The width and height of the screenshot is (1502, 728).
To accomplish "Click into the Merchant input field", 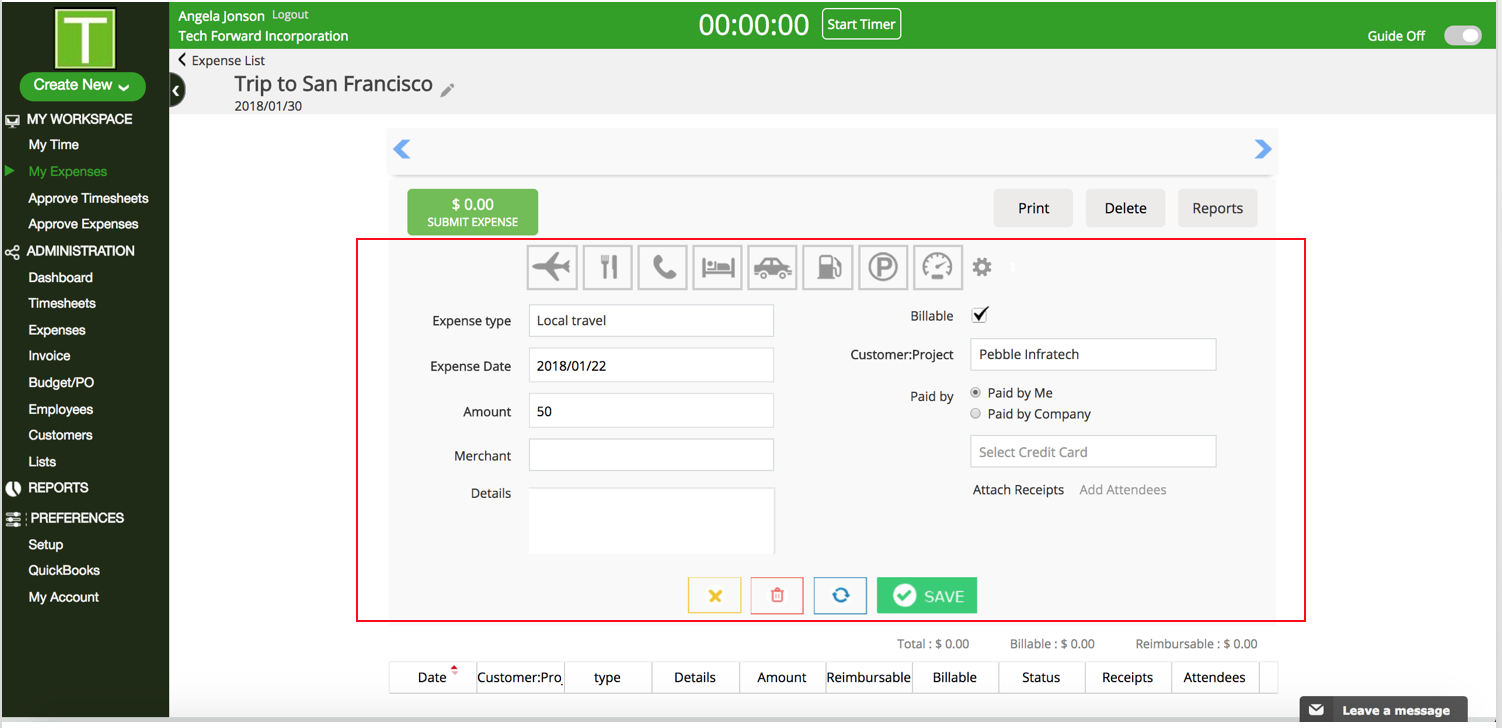I will pos(651,455).
